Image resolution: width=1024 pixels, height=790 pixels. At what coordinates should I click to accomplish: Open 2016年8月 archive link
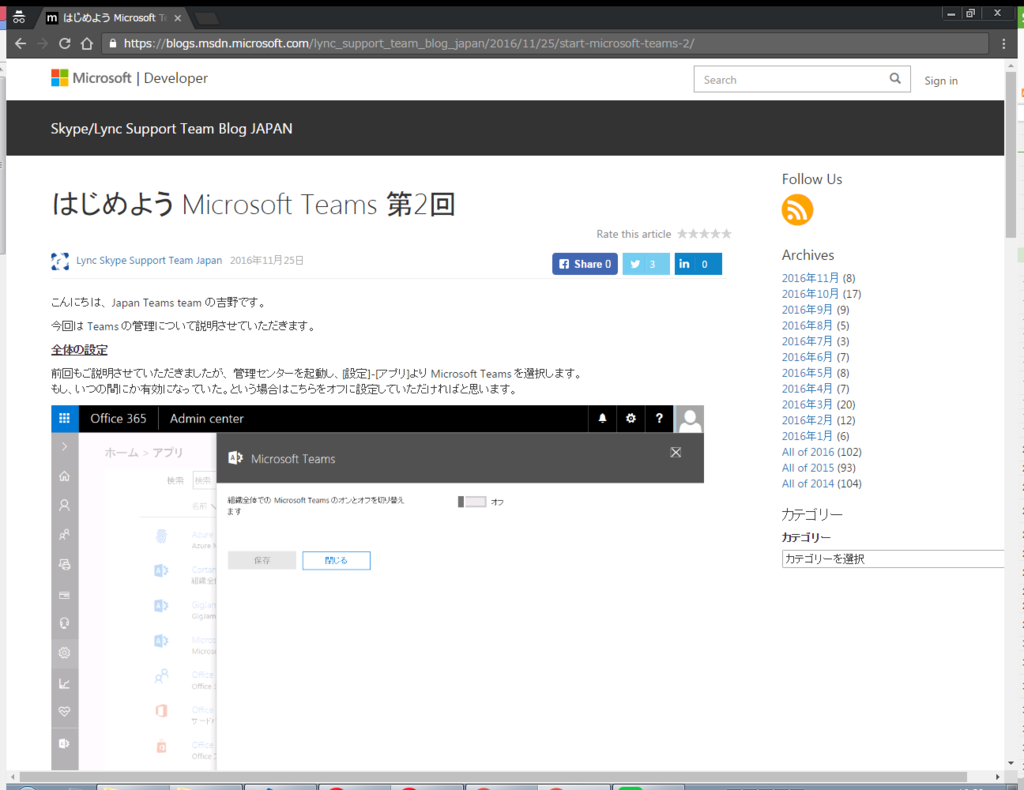pos(807,325)
